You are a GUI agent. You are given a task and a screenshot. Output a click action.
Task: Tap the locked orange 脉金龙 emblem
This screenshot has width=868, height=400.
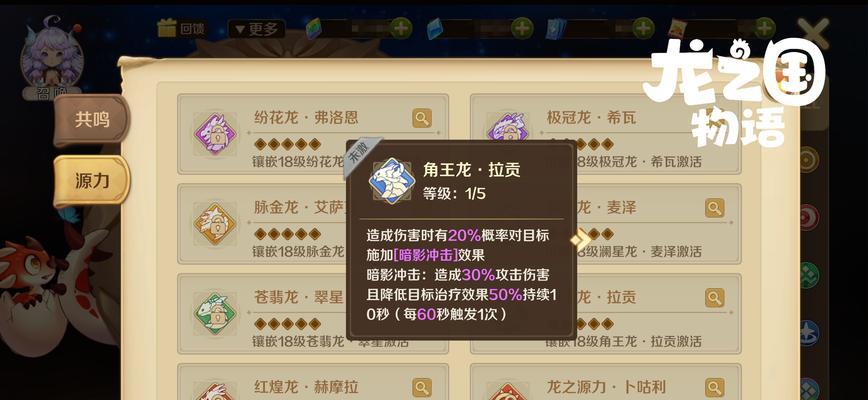(x=215, y=224)
